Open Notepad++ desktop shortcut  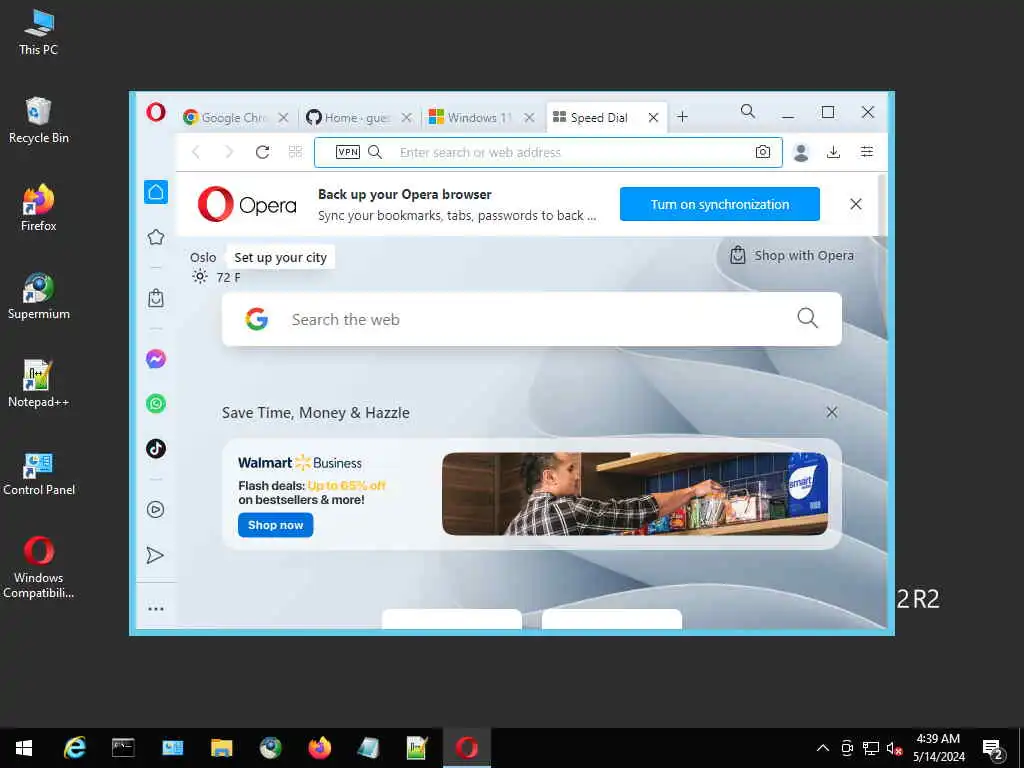coord(39,384)
